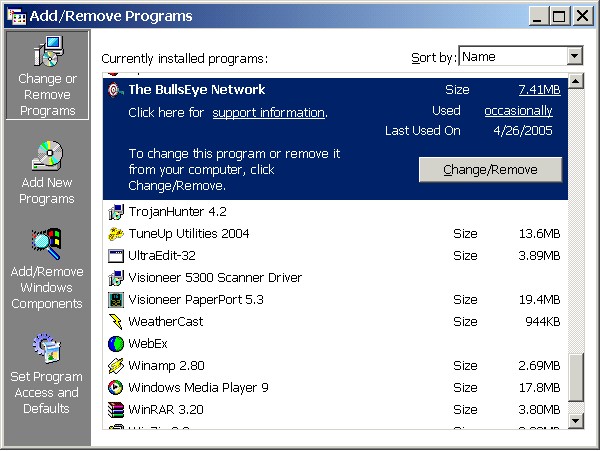This screenshot has height=451, width=600.
Task: Click the Sort by dropdown arrow
Action: click(574, 57)
